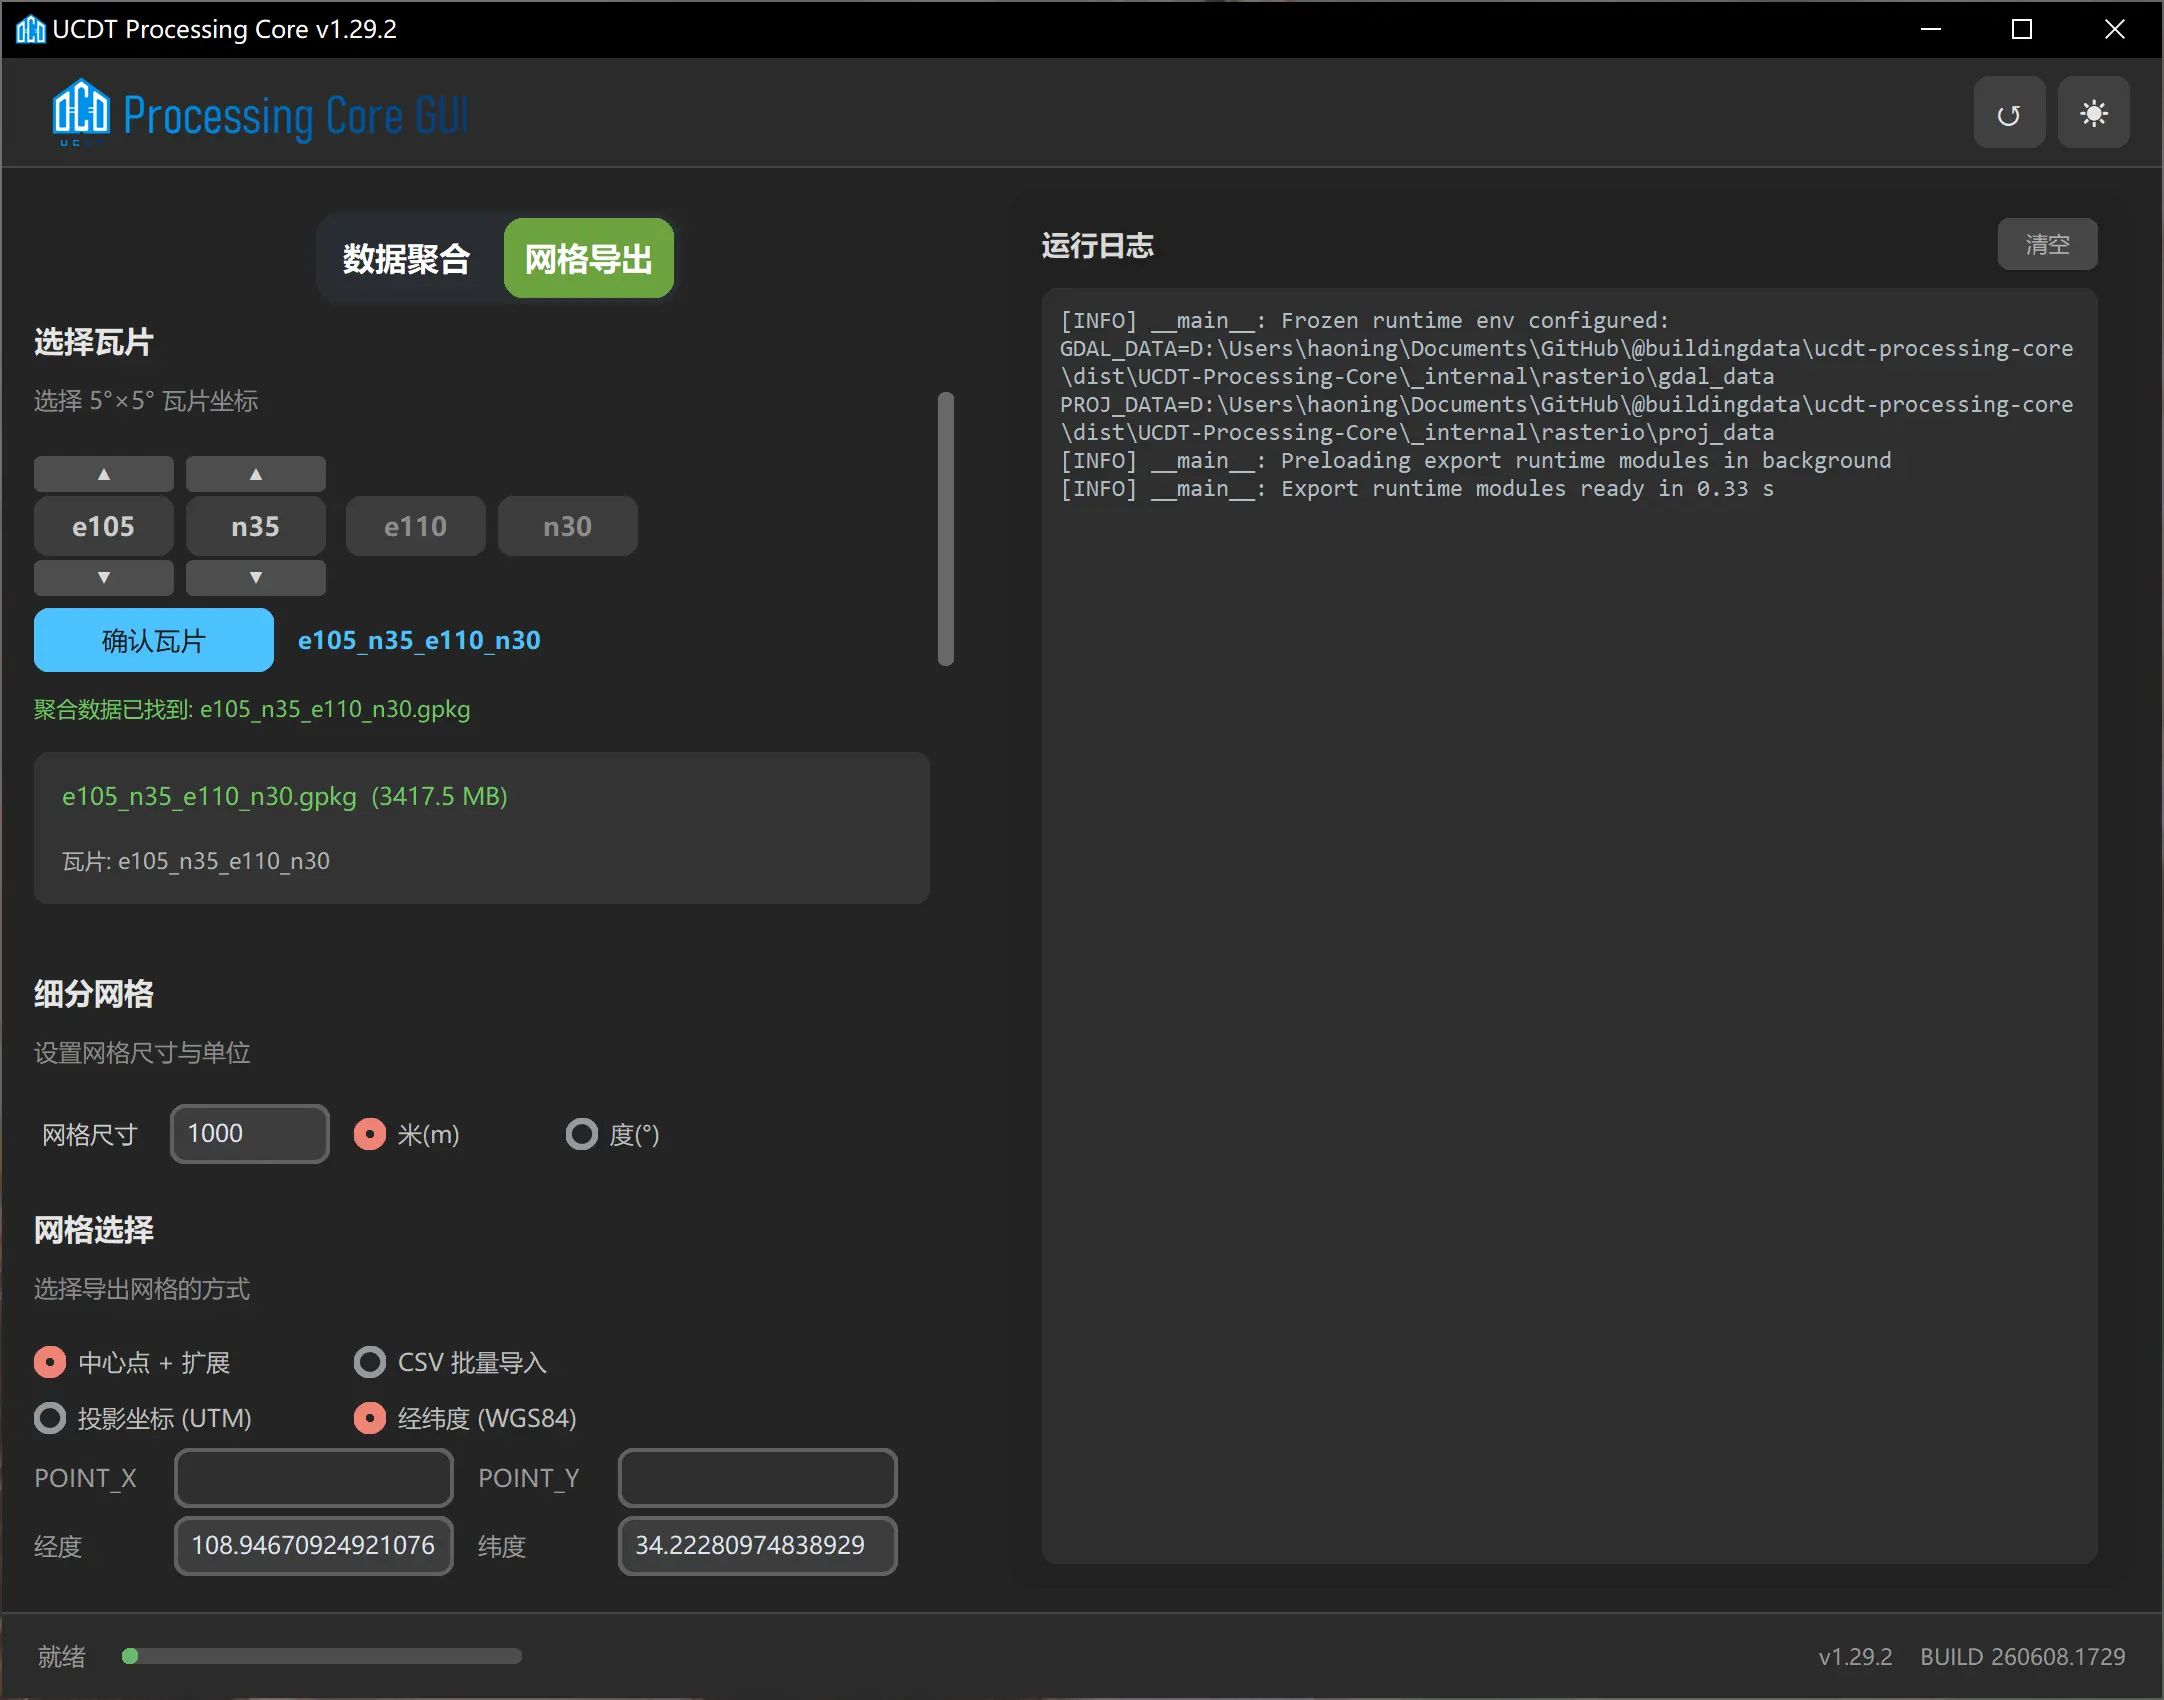Image resolution: width=2164 pixels, height=1700 pixels.
Task: Clear the log with the 清空 button
Action: pos(2047,244)
